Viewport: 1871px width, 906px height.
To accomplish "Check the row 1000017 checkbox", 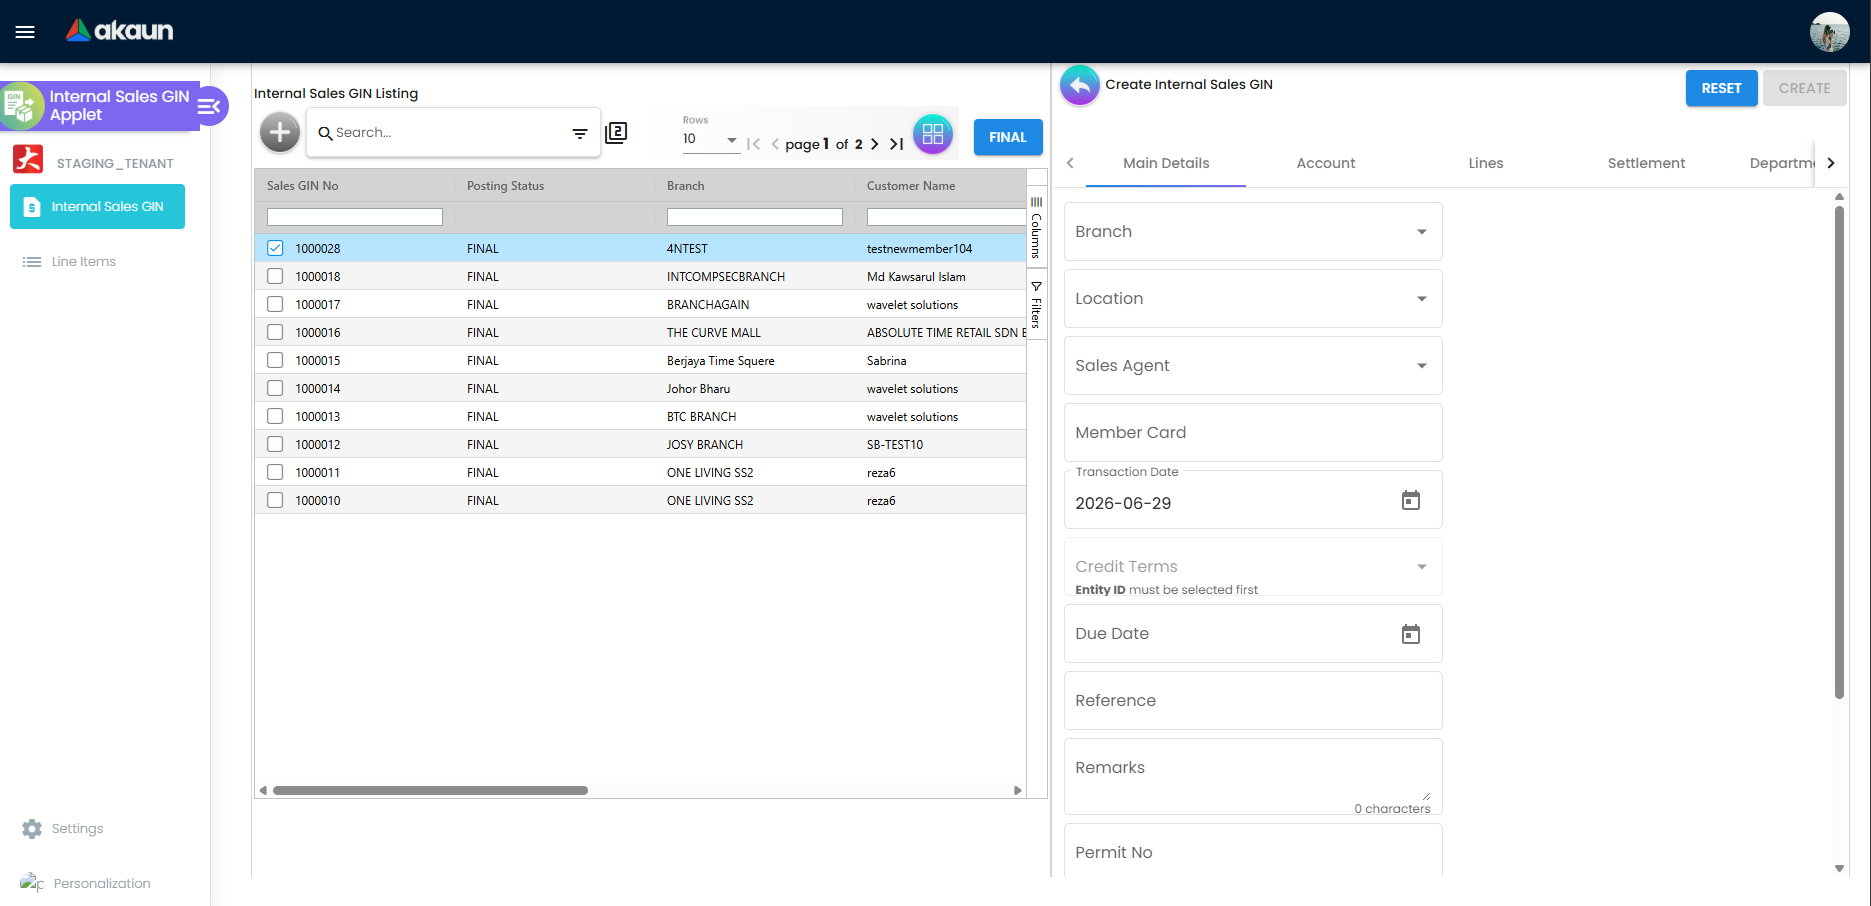I will (275, 304).
